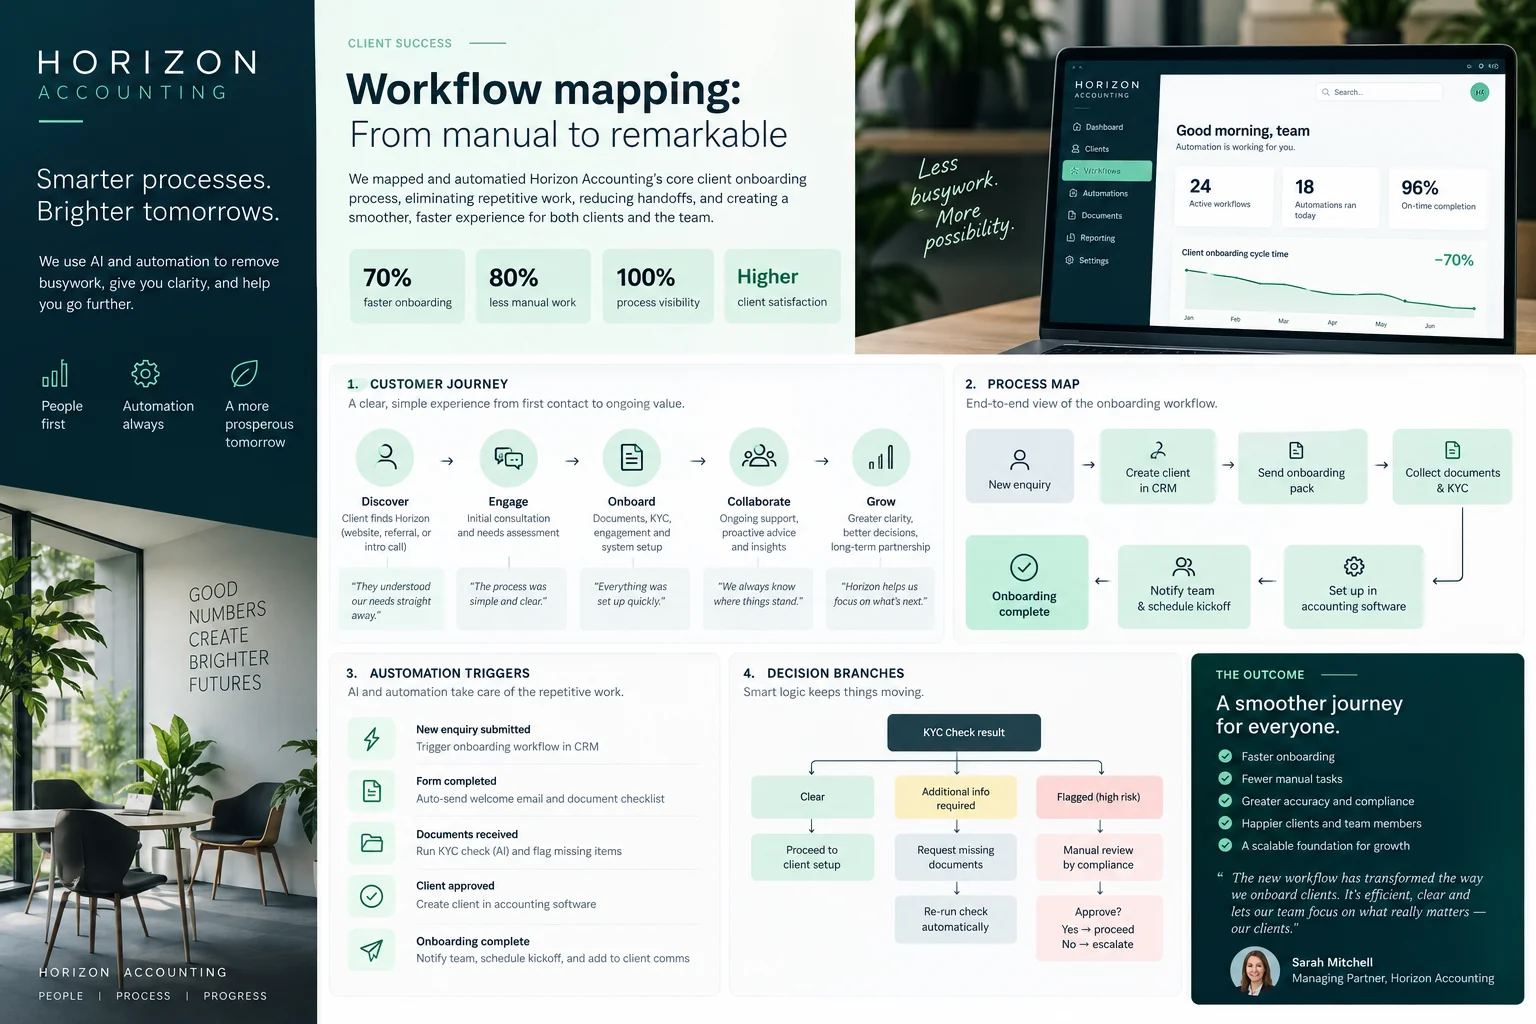Click the Automation always gear icon

tap(145, 374)
